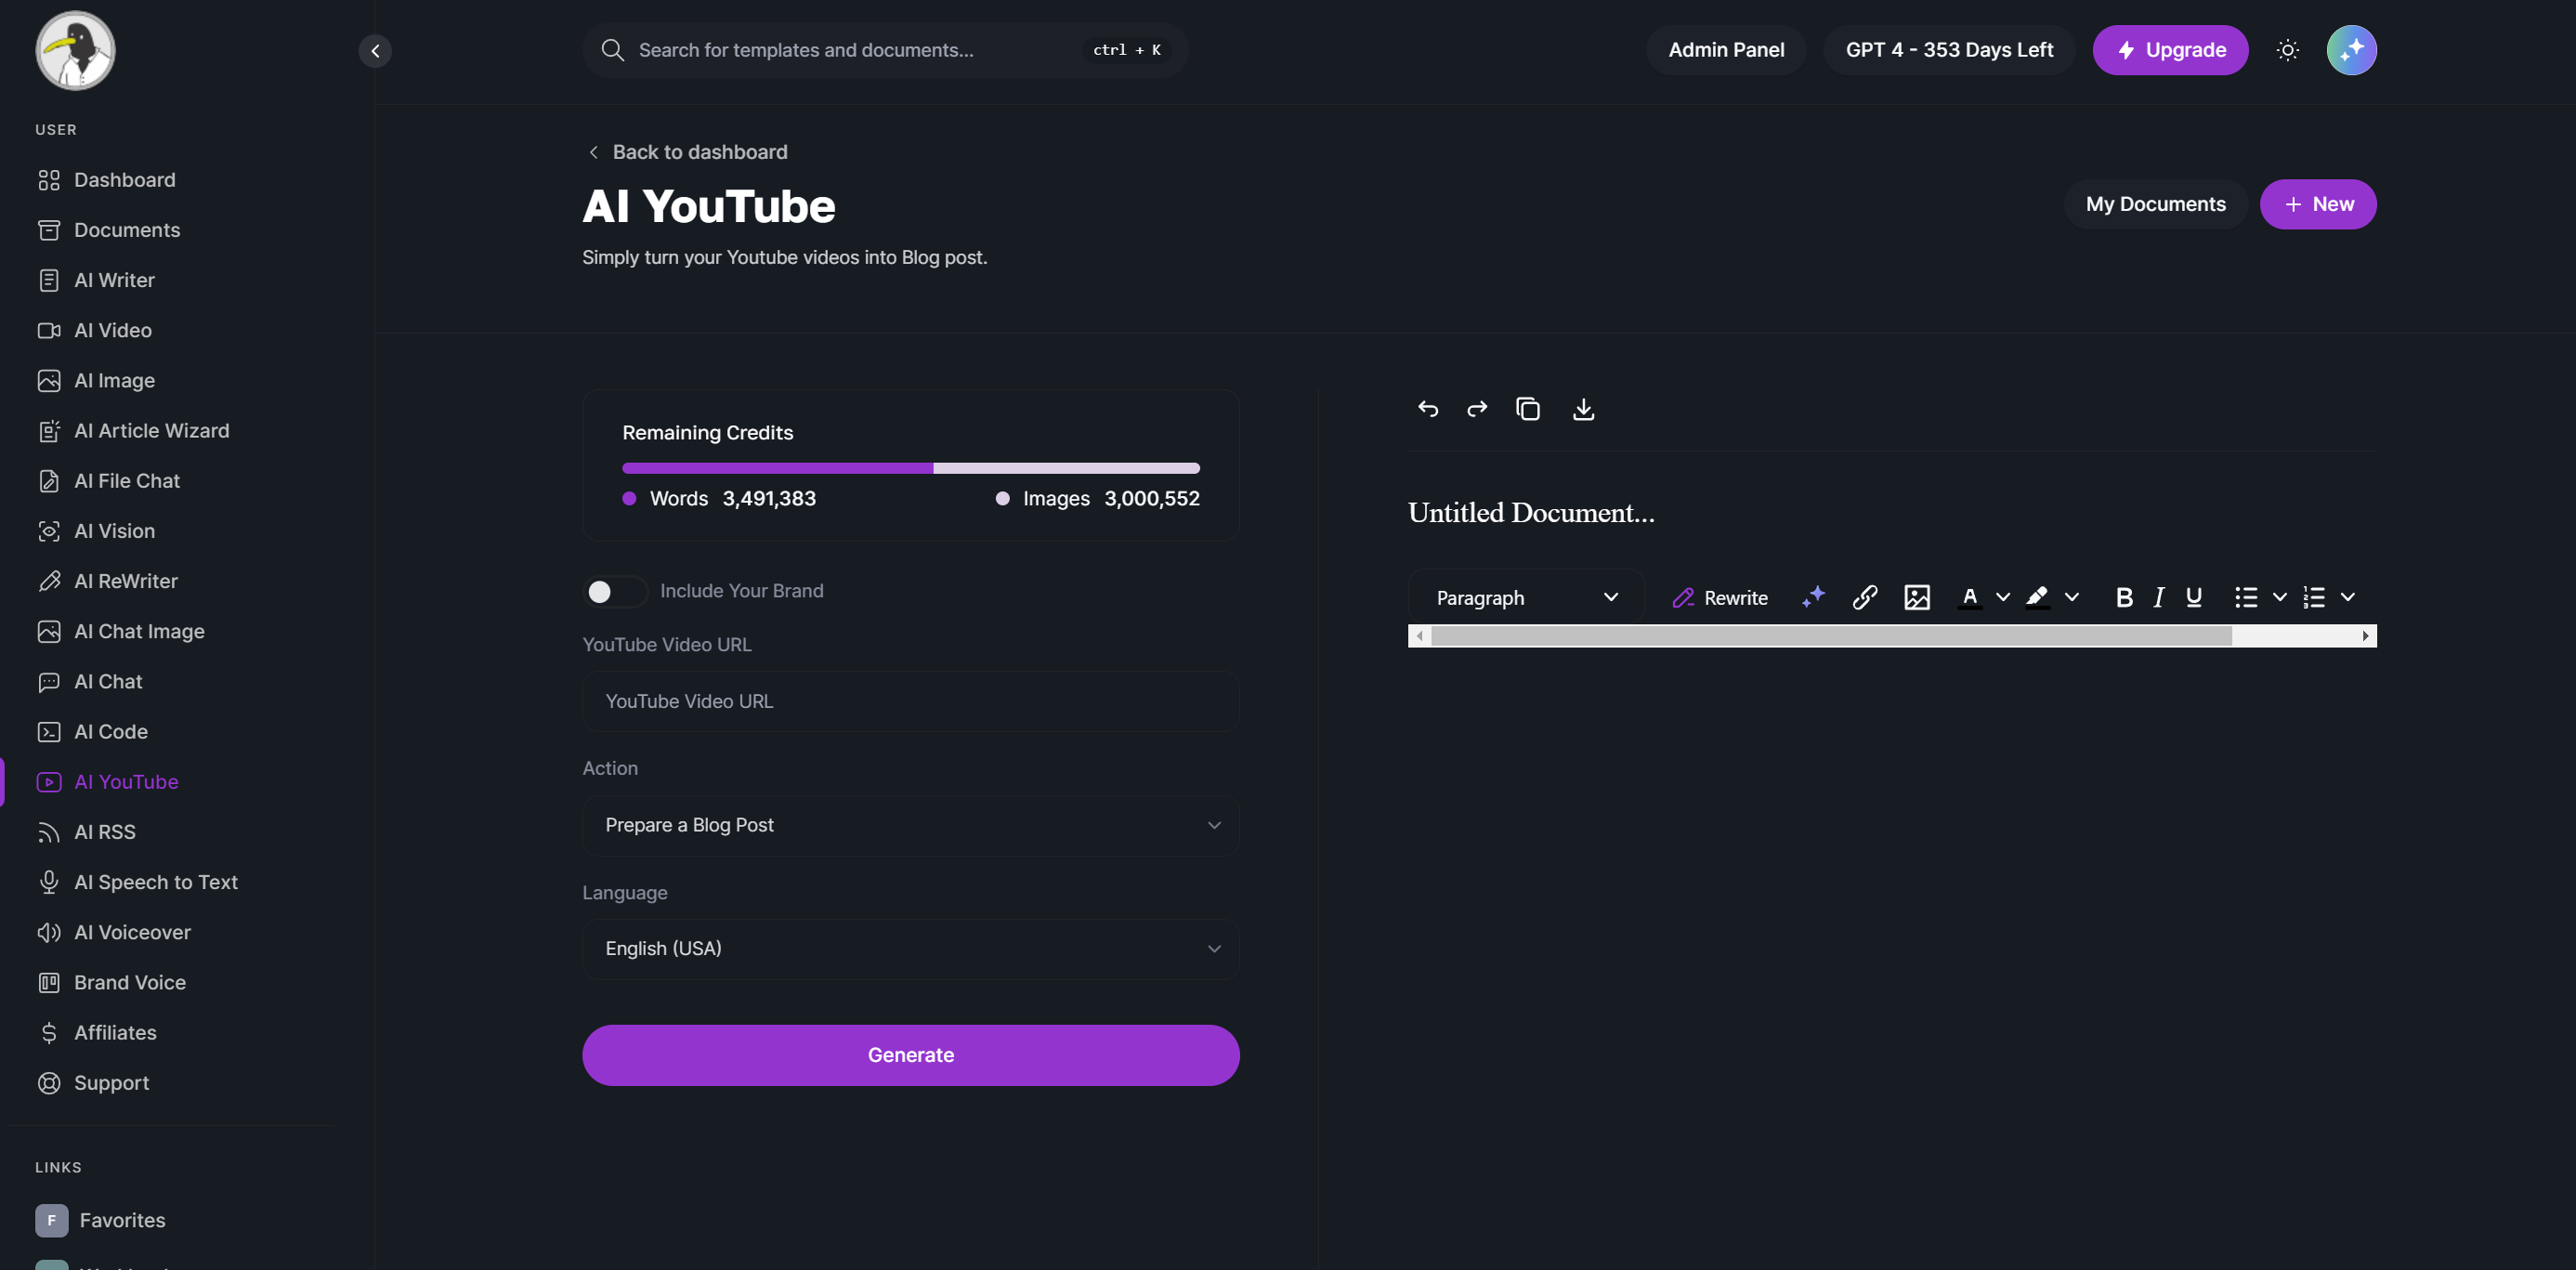
Task: Open AI Voiceover in the sidebar
Action: click(x=132, y=932)
